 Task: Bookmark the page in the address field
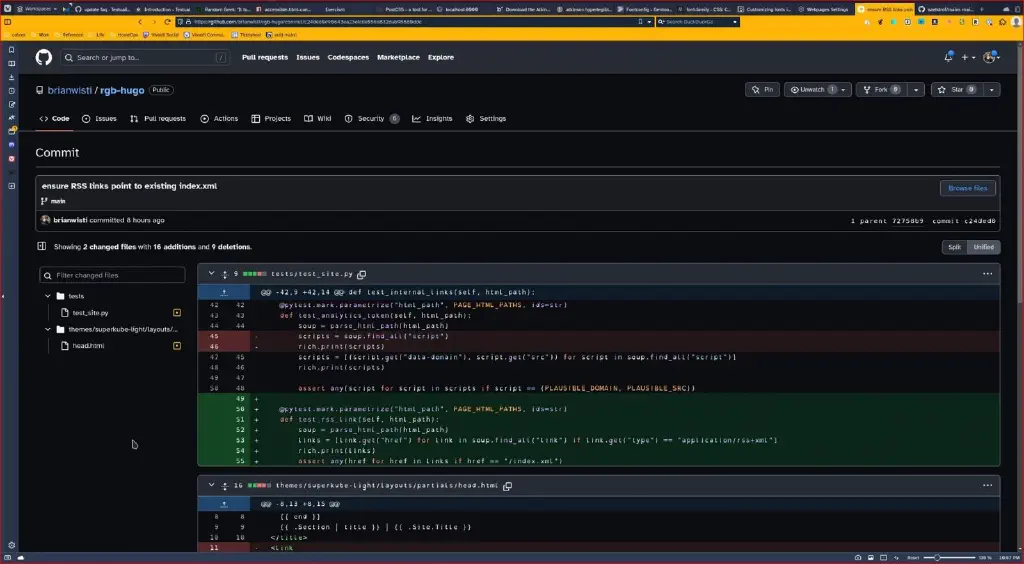click(x=639, y=22)
